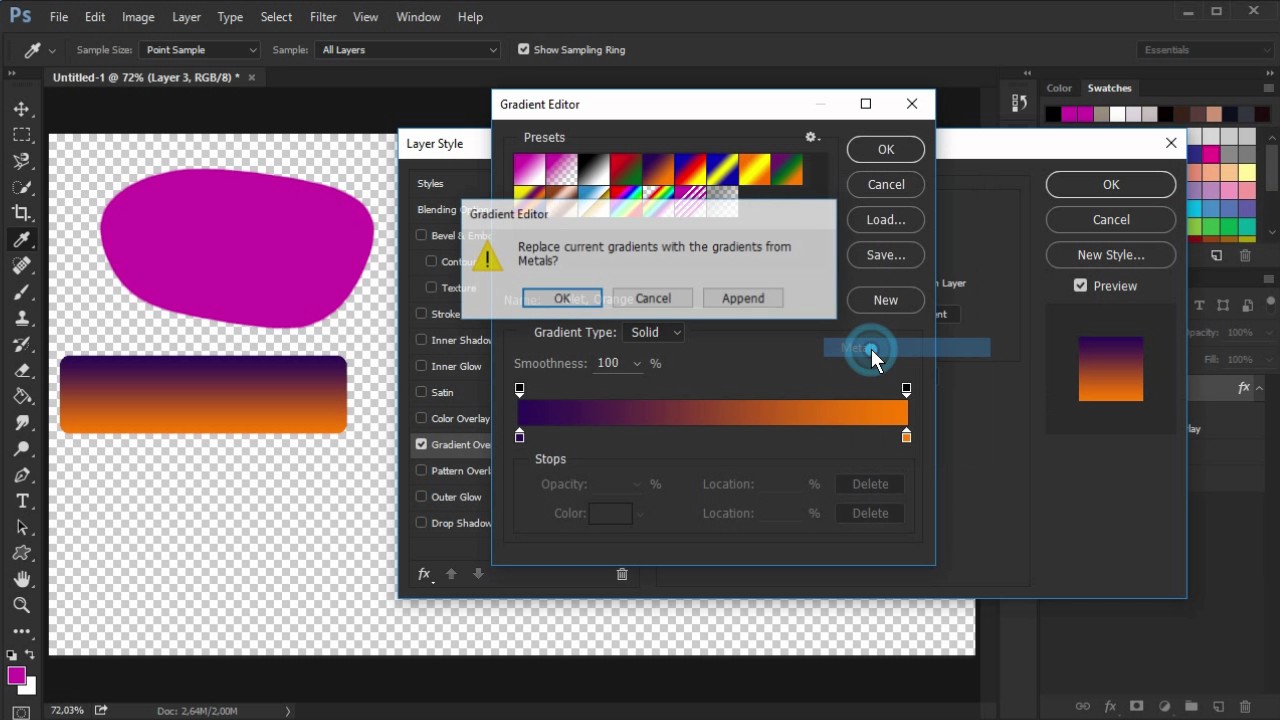Open the Filter menu

tap(323, 17)
